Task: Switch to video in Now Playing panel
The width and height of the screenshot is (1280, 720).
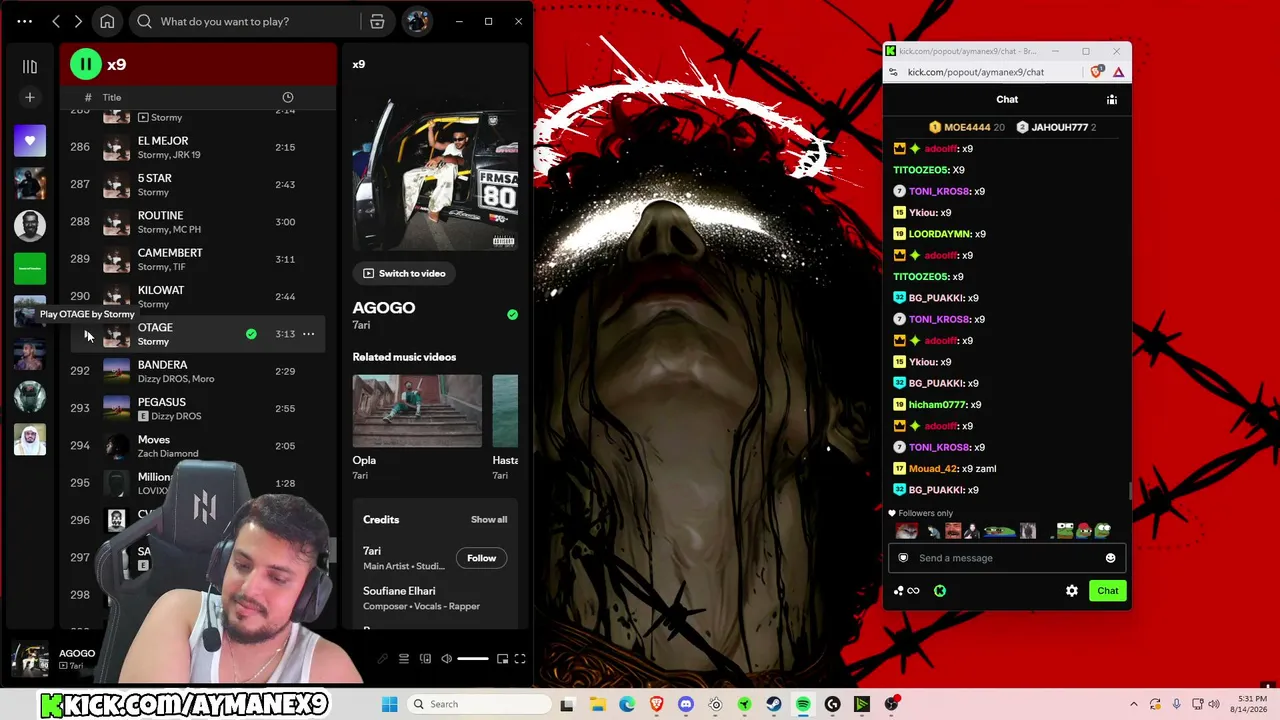Action: tap(404, 273)
